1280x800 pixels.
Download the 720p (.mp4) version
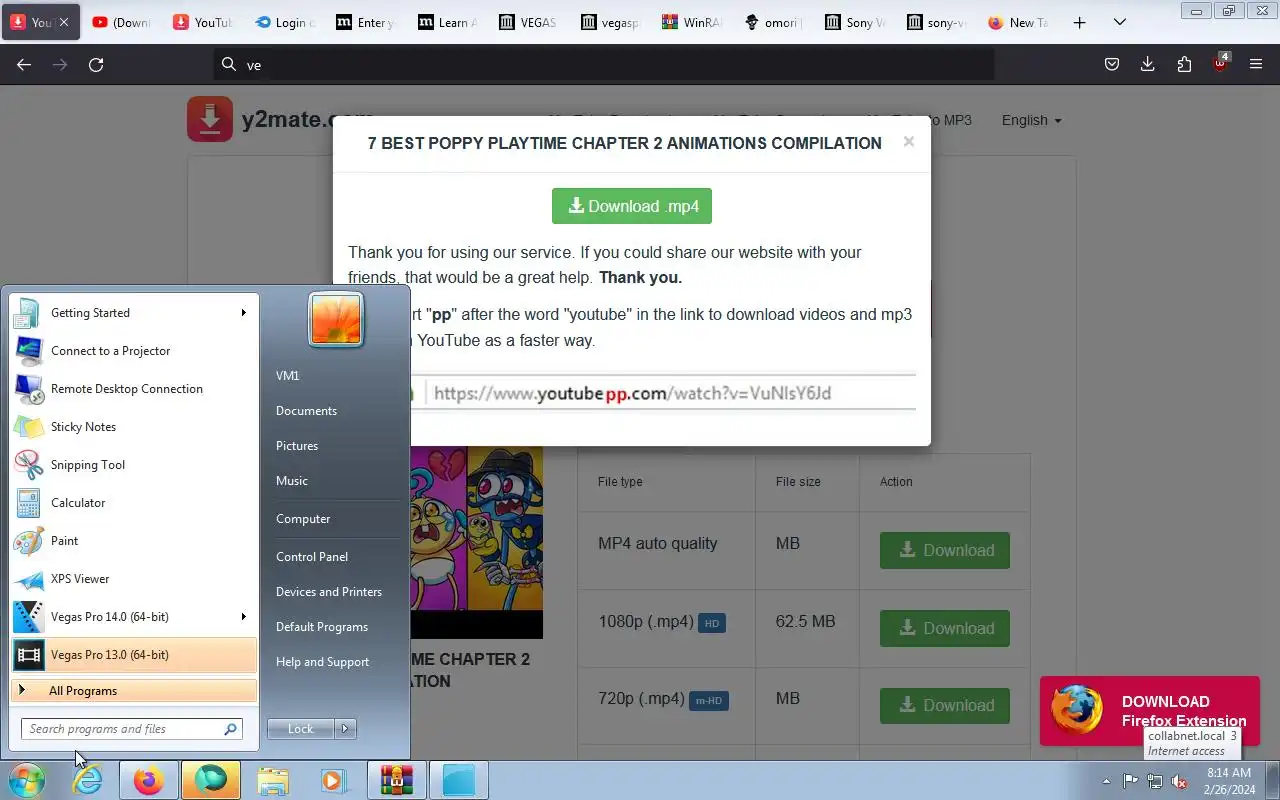[945, 705]
